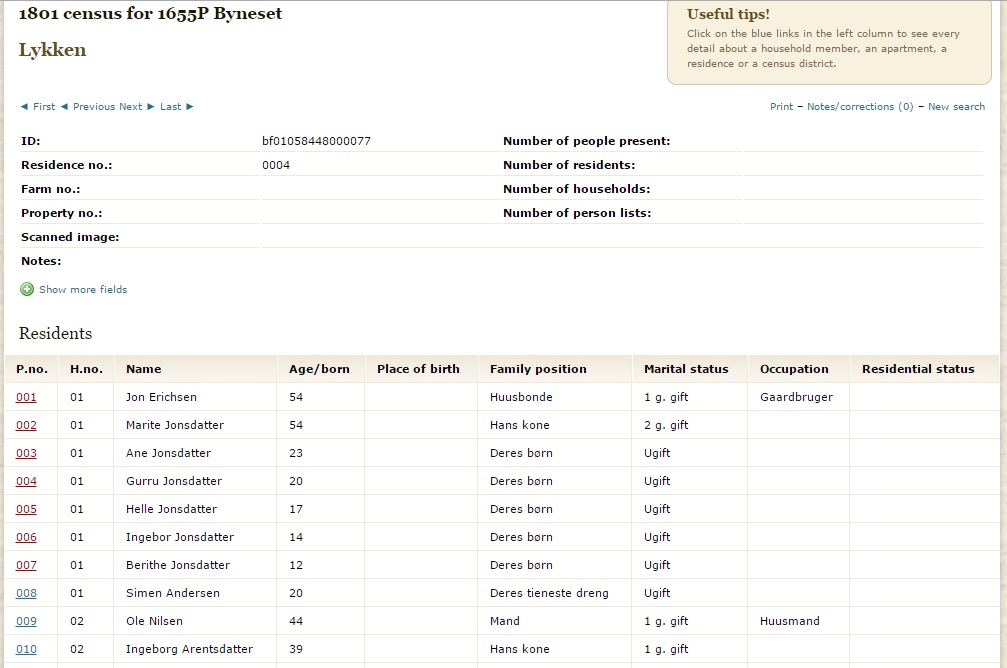The image size is (1007, 668).
Task: Click the name Ane Jonsdatter
Action: point(168,453)
